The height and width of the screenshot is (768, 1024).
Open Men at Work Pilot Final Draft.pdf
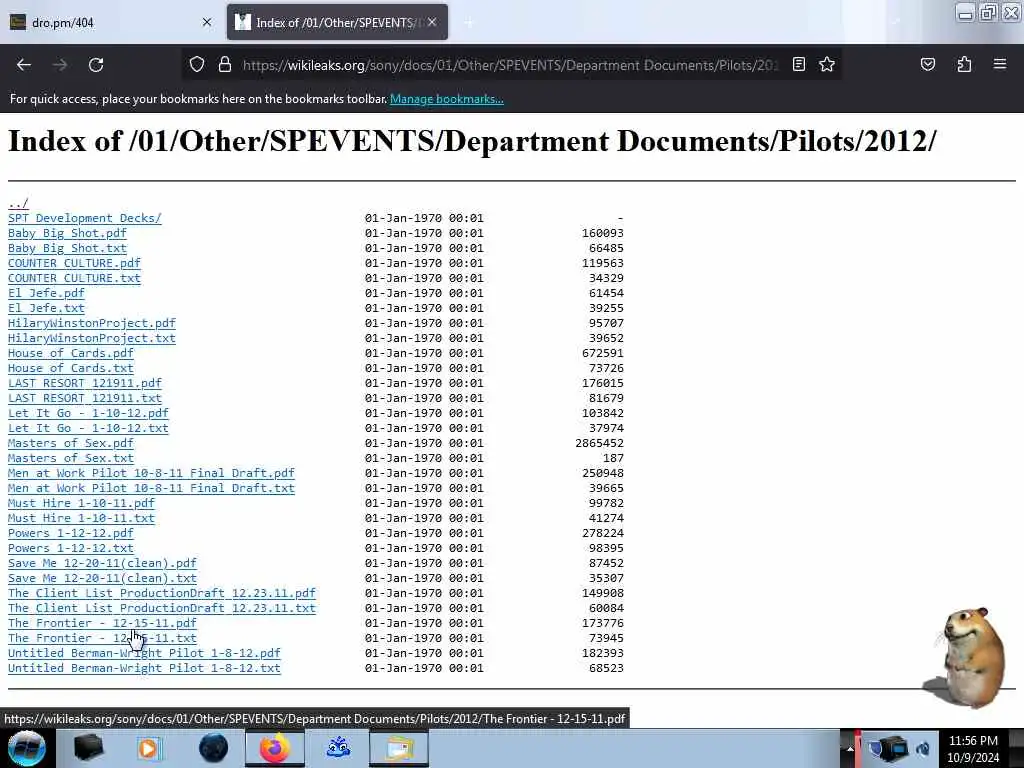(152, 473)
